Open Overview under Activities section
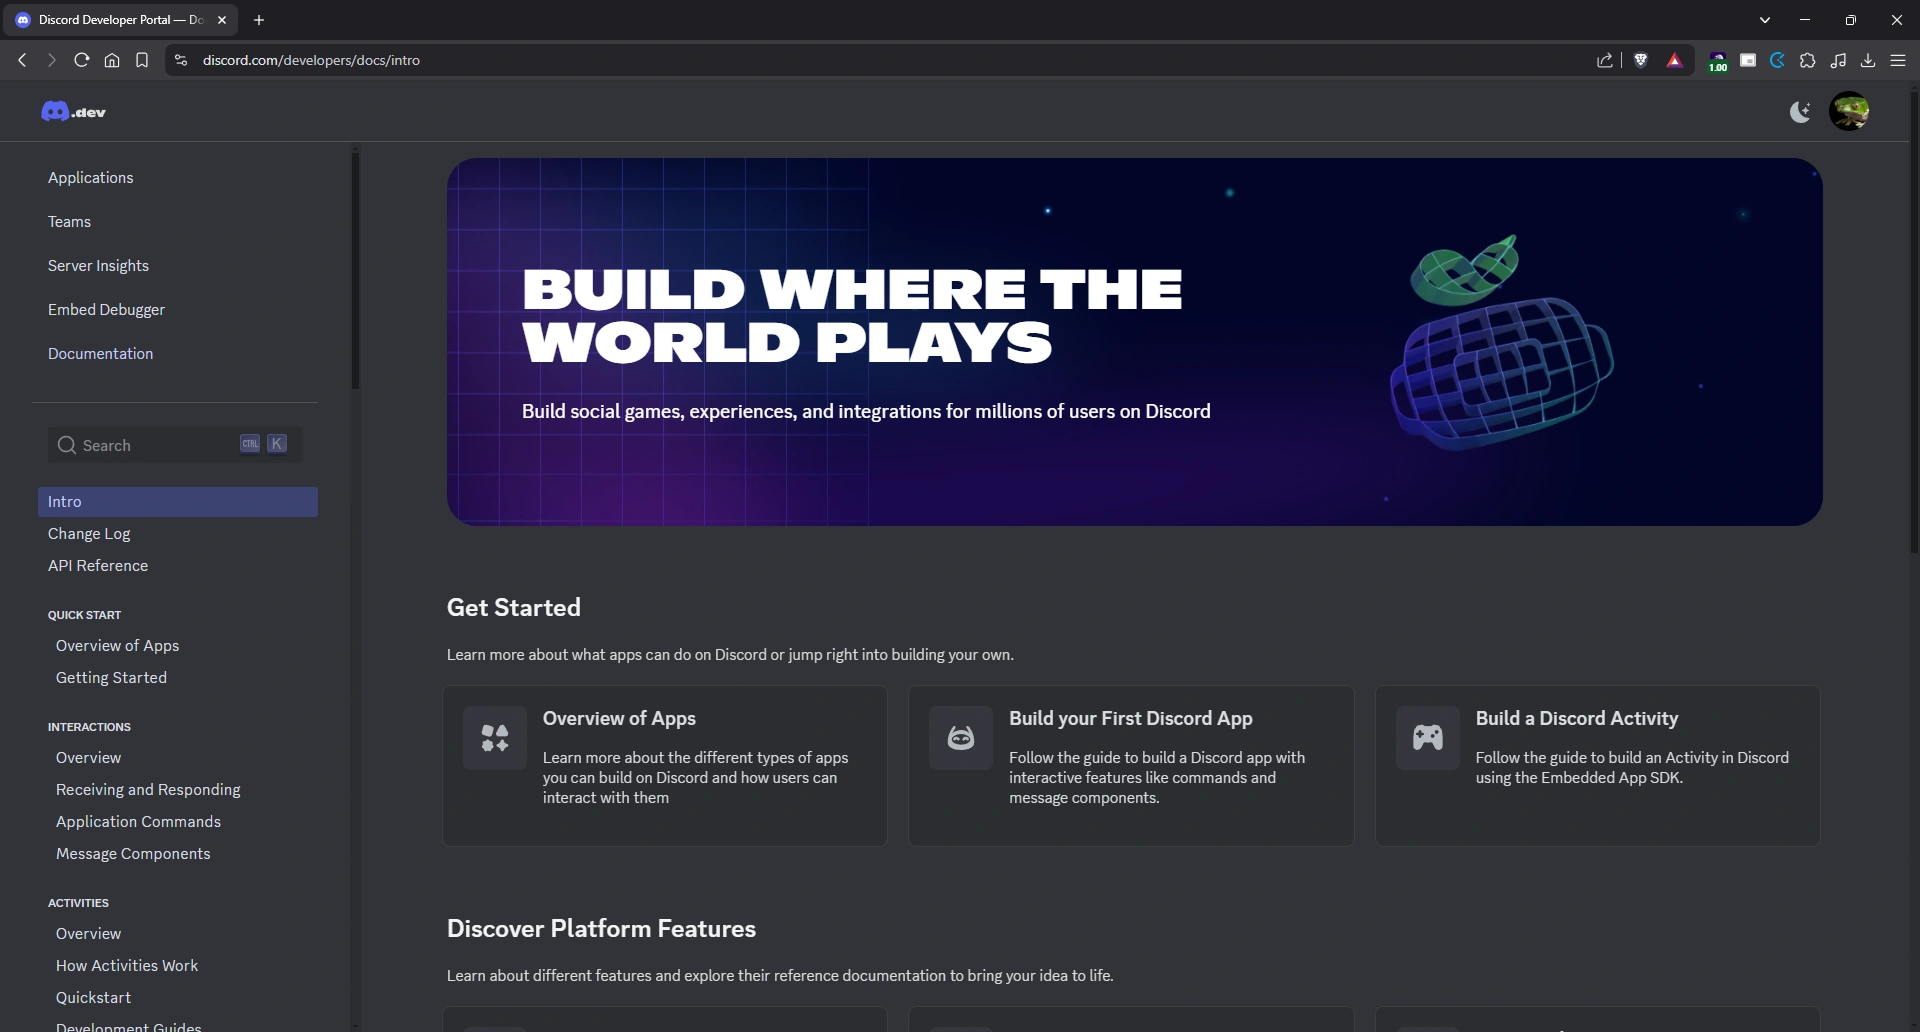 coord(88,934)
